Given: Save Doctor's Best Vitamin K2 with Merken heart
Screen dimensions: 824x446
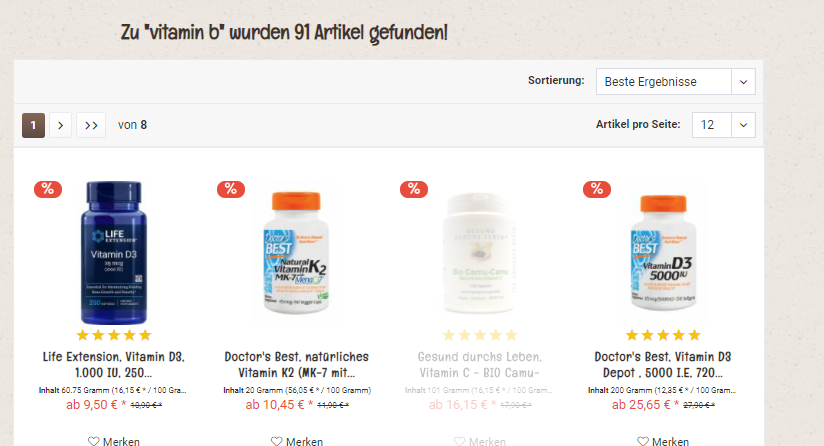Looking at the screenshot, I should 296,441.
